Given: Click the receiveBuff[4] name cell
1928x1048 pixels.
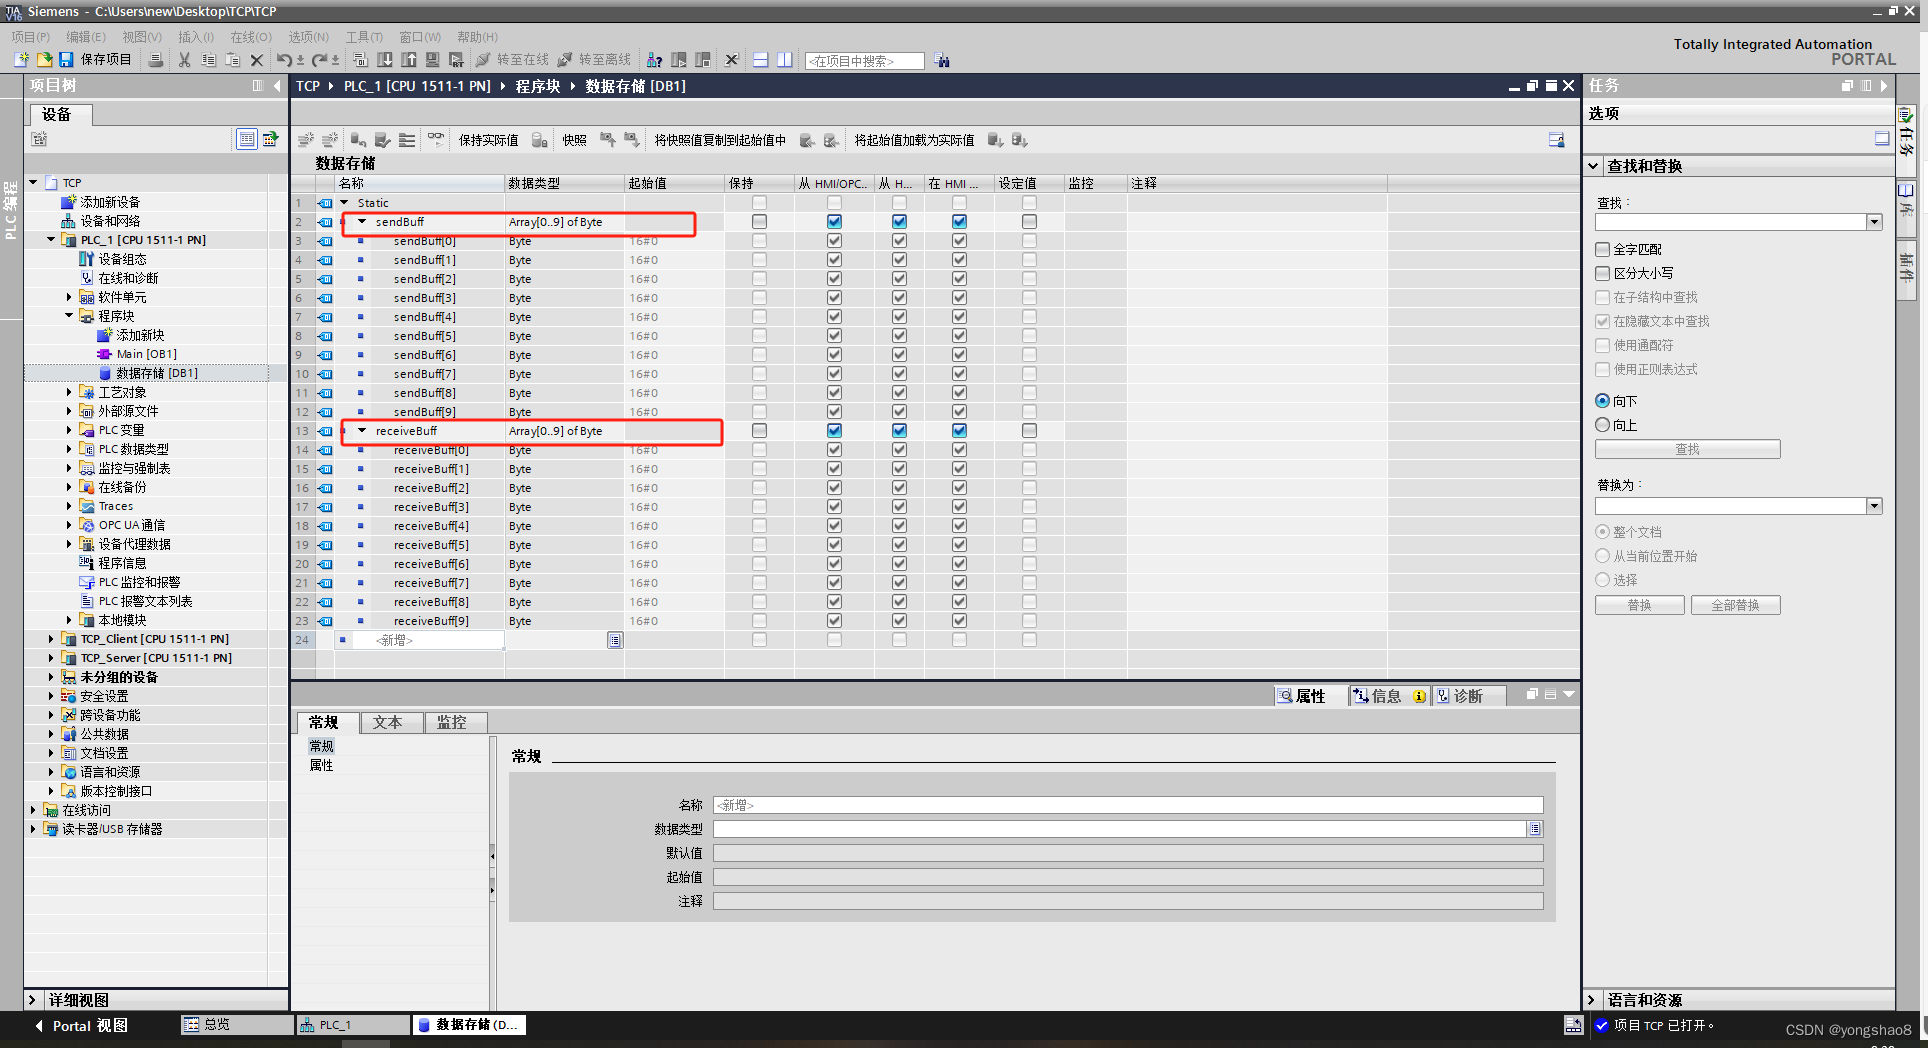Looking at the screenshot, I should point(431,526).
